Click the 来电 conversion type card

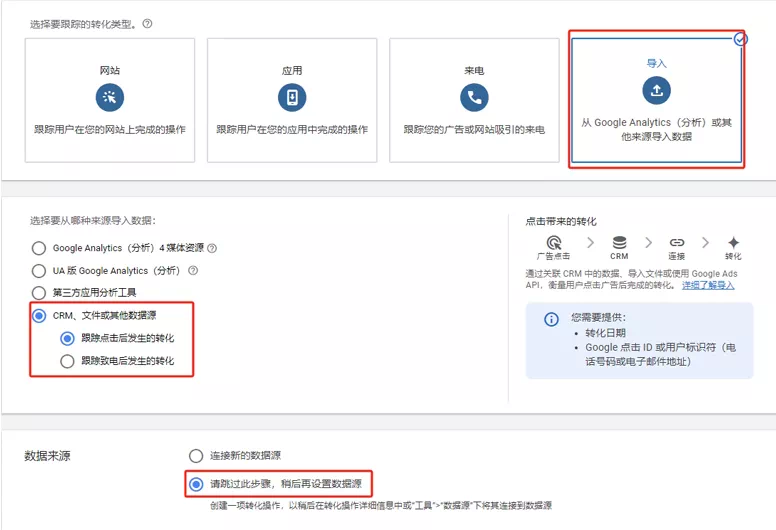tap(474, 100)
